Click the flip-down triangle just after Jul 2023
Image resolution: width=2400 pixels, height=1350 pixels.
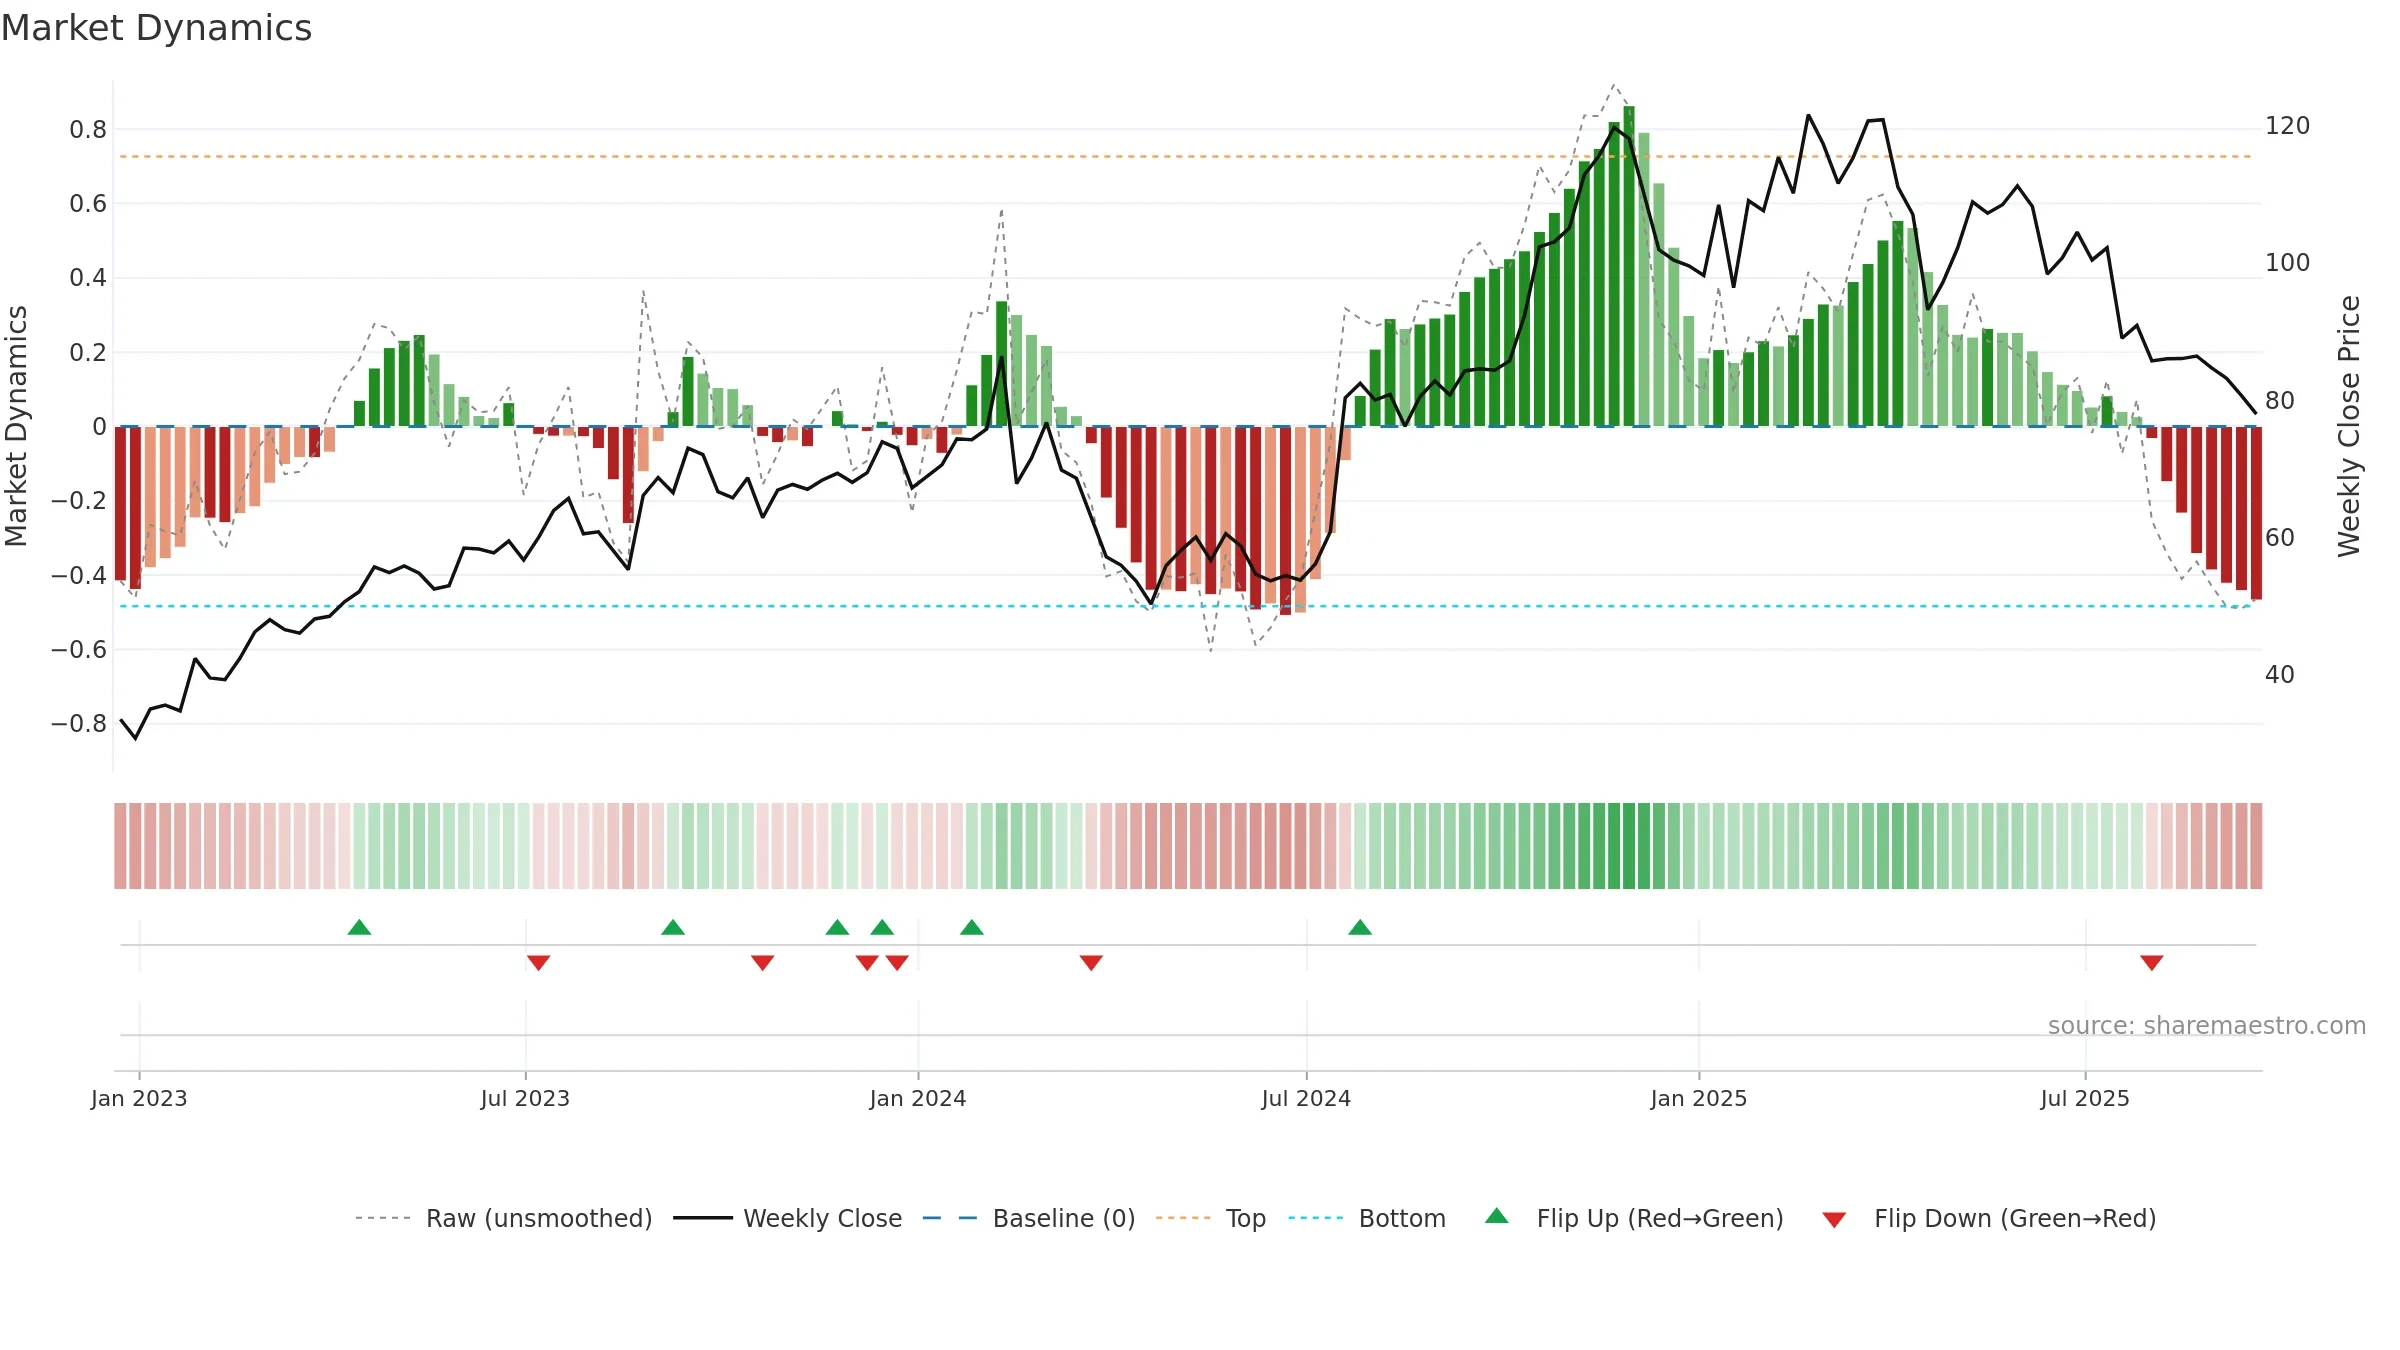pyautogui.click(x=538, y=963)
